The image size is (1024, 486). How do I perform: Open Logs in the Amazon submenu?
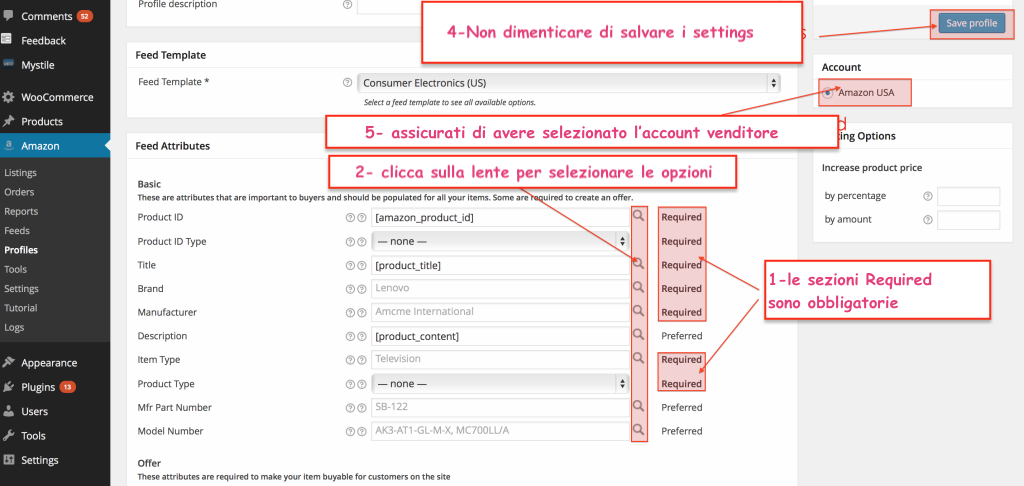coord(14,327)
